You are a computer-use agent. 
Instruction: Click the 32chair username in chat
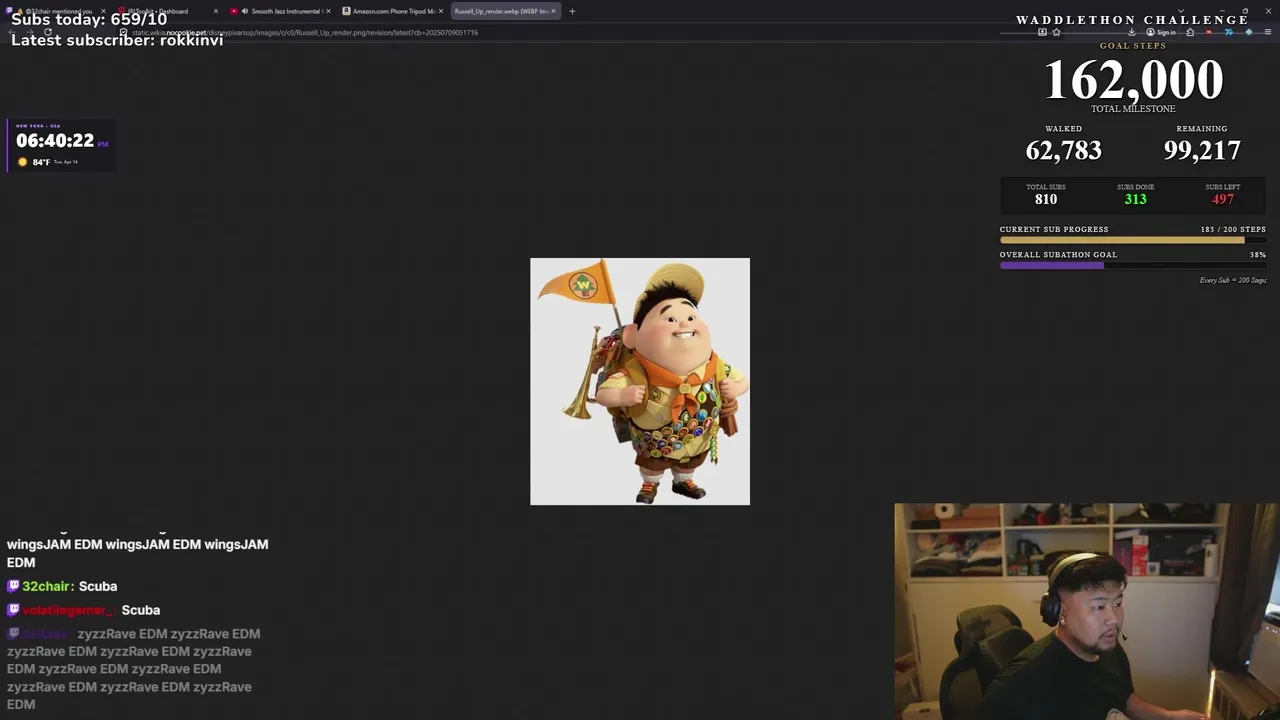click(x=46, y=586)
